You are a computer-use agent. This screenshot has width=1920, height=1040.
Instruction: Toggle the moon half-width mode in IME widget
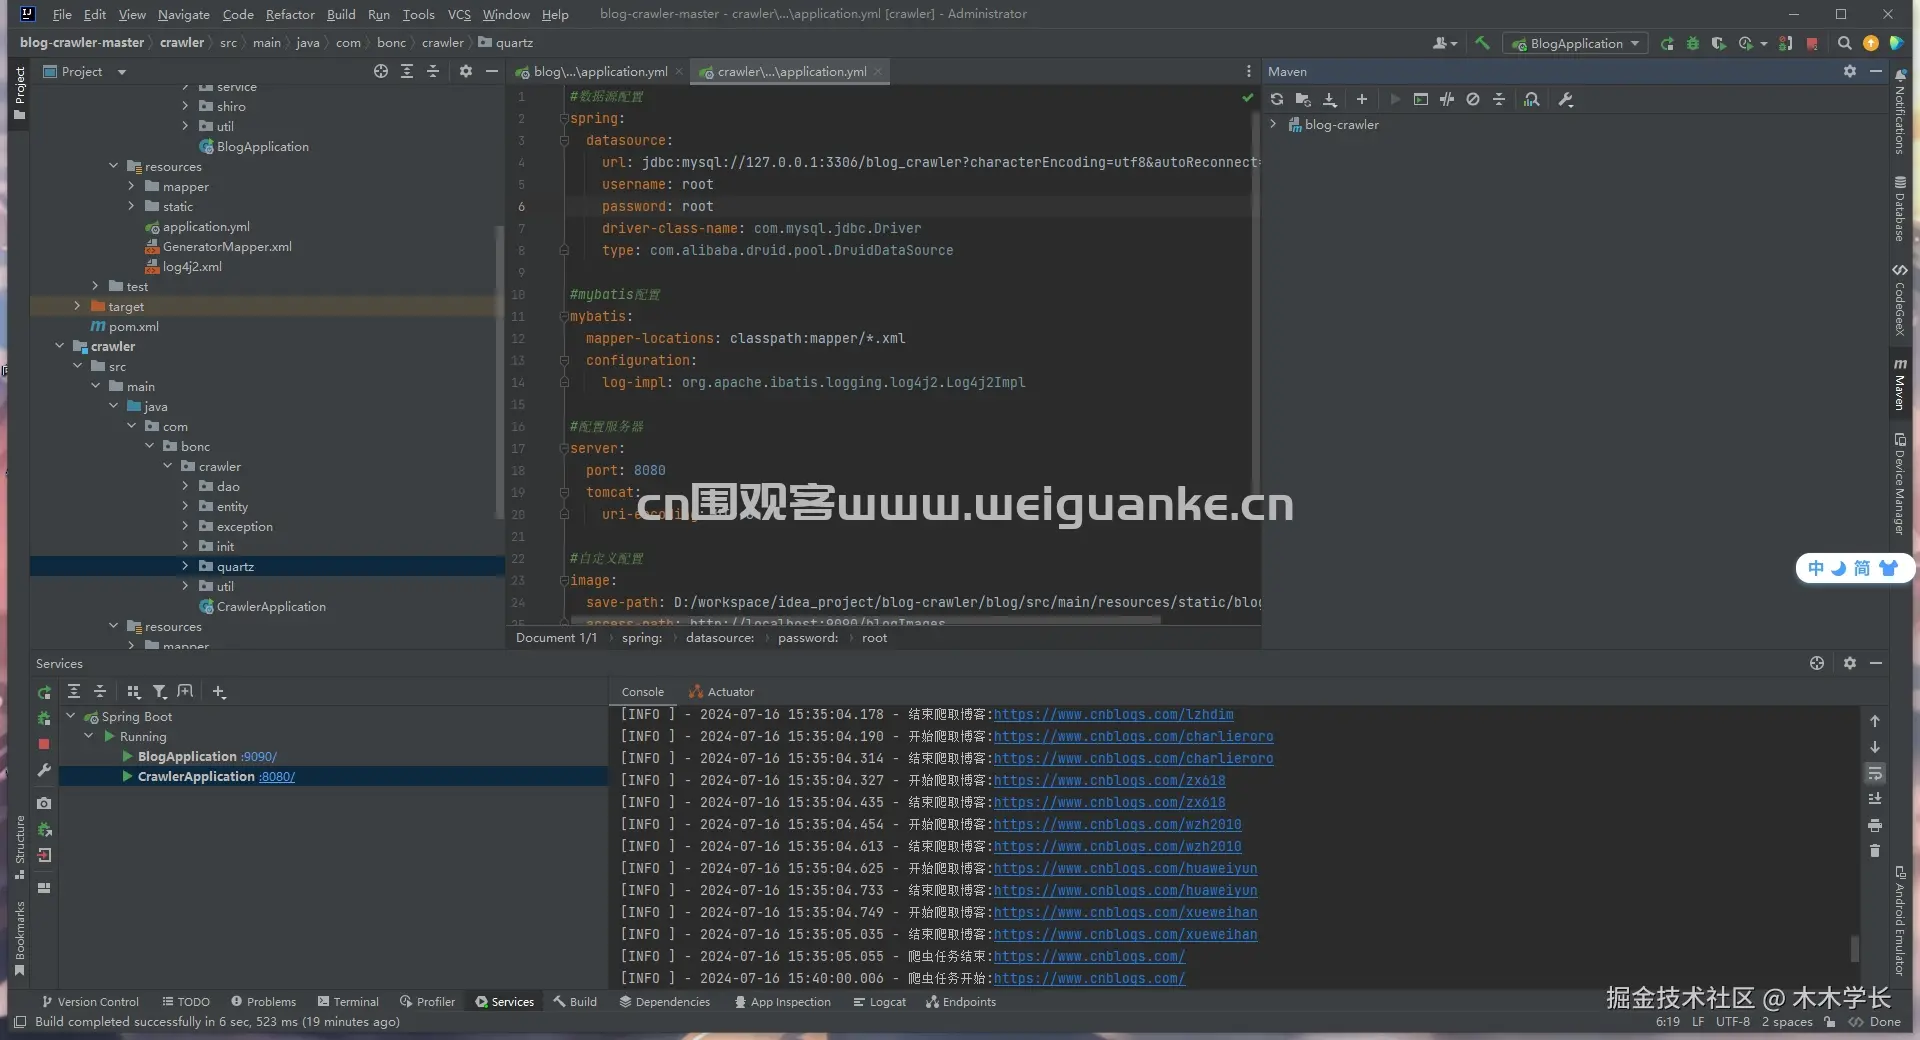(x=1839, y=568)
